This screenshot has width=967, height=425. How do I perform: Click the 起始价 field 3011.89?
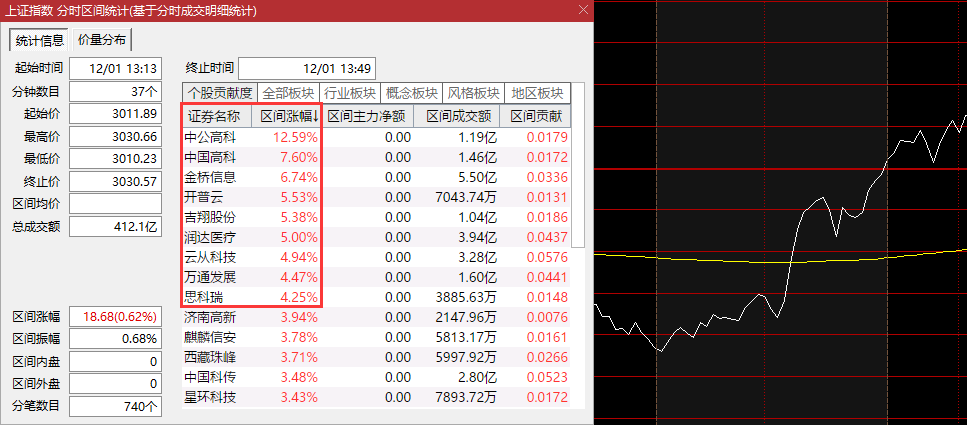coord(115,114)
